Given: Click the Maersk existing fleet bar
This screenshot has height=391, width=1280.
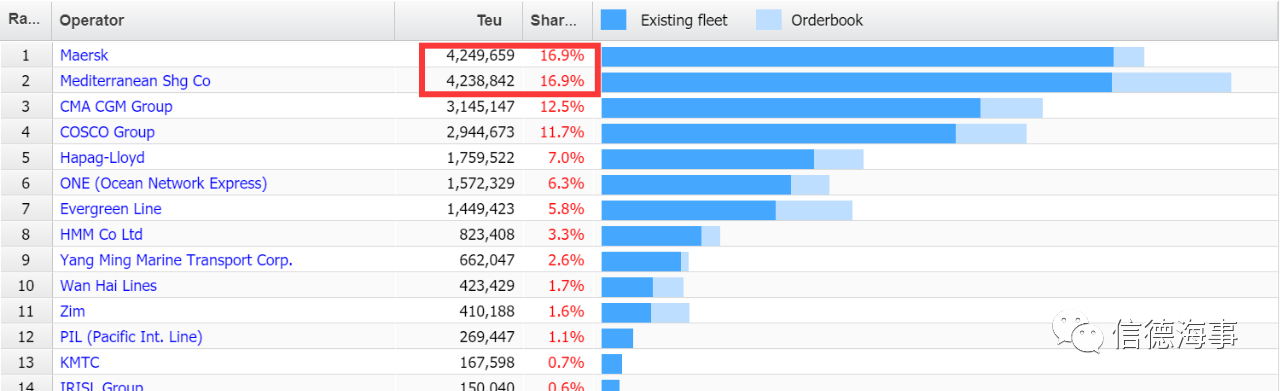Looking at the screenshot, I should click(x=858, y=56).
